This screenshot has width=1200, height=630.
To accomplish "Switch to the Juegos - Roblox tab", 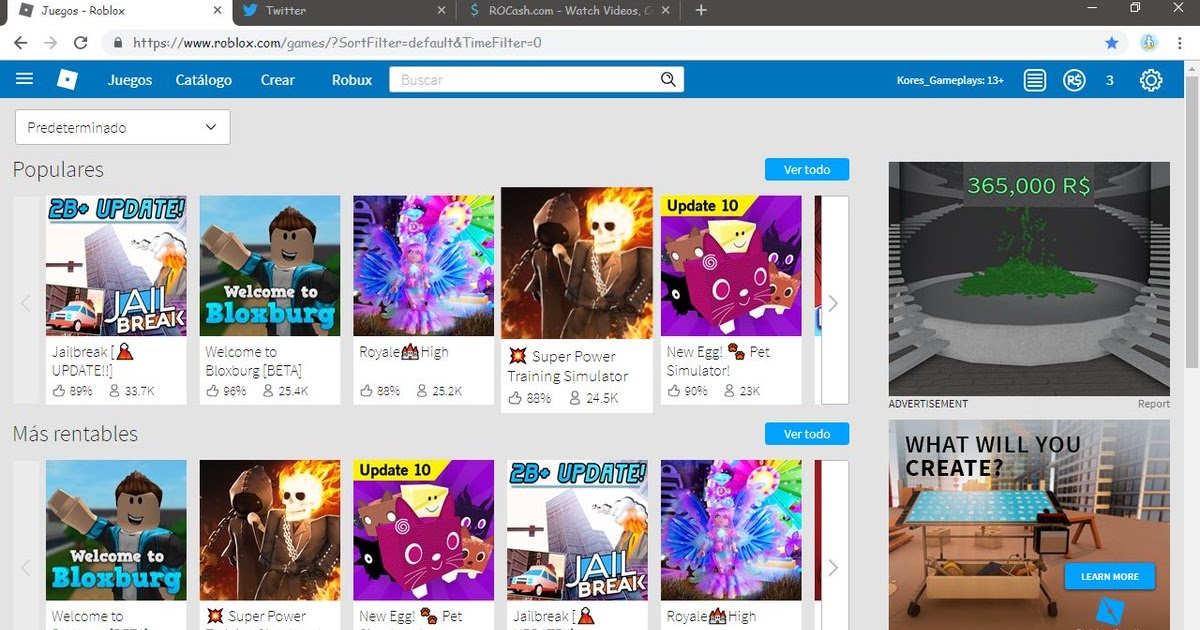I will click(x=117, y=10).
